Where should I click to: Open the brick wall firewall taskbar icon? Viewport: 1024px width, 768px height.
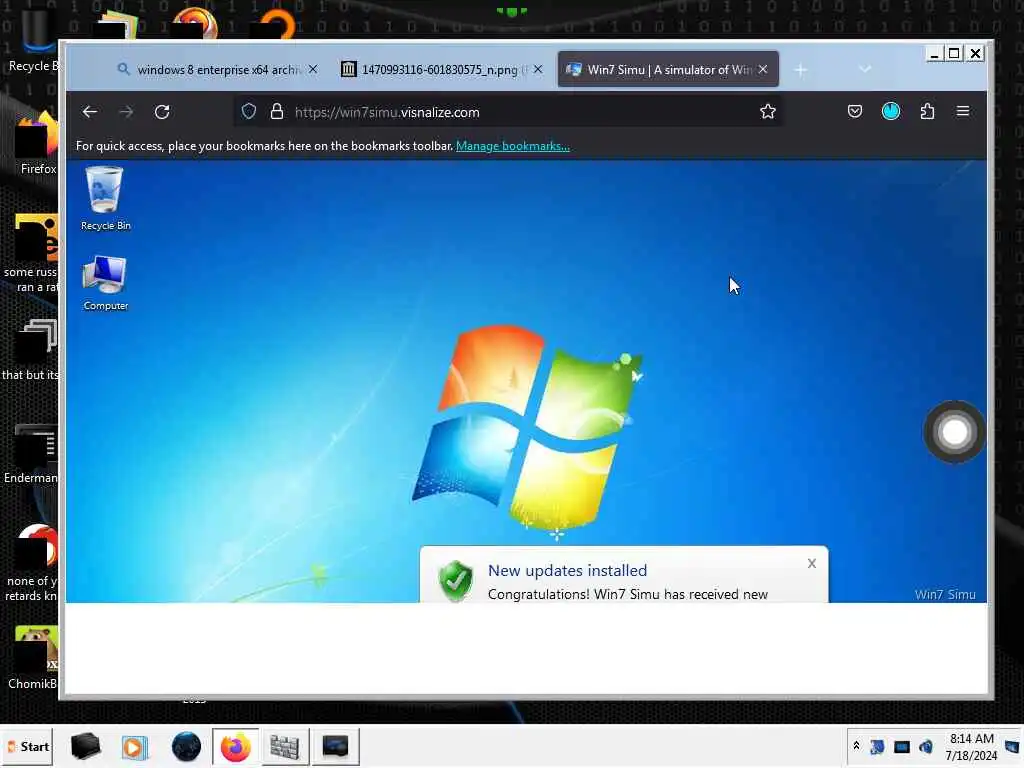285,746
